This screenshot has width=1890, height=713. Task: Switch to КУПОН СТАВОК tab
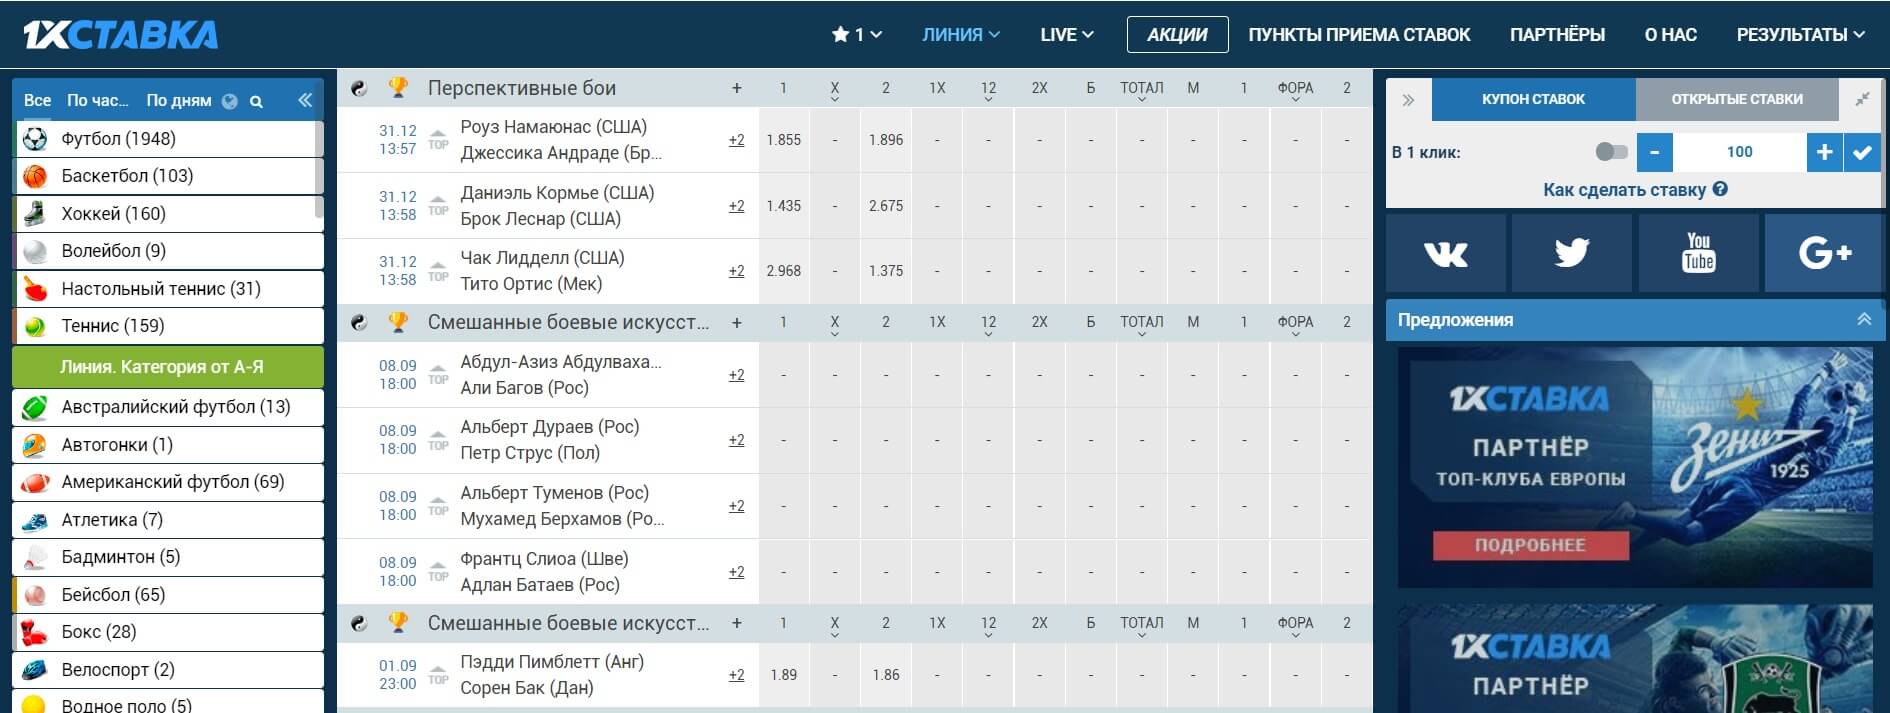coord(1533,99)
